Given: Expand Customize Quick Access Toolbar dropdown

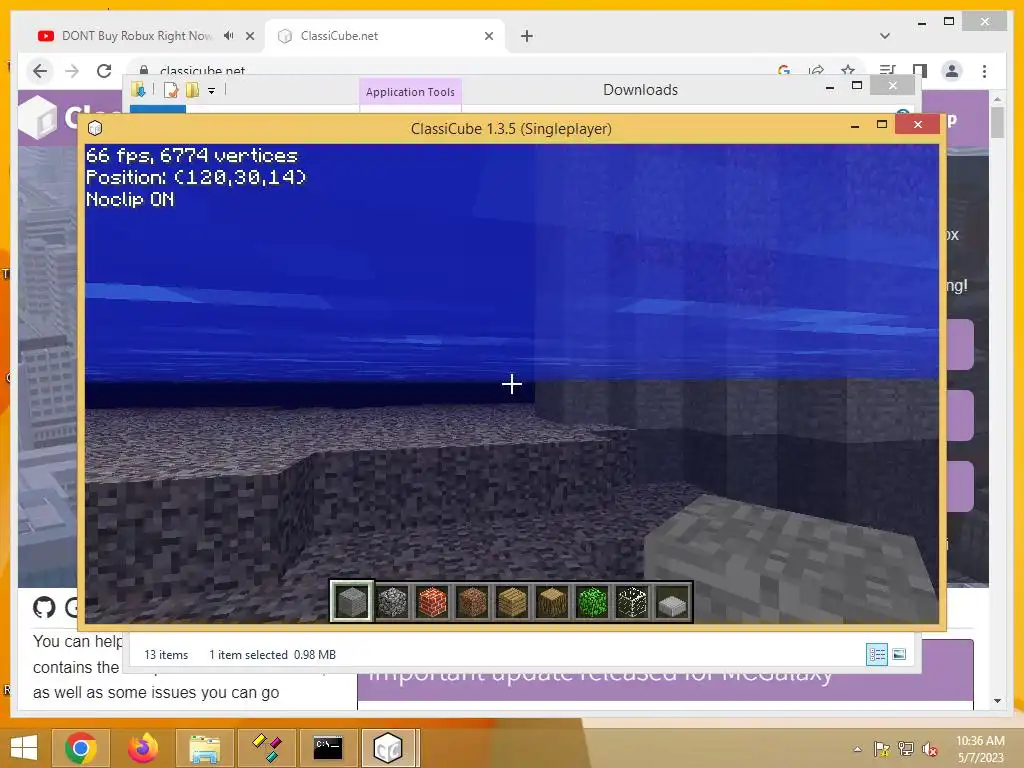Looking at the screenshot, I should tap(212, 91).
